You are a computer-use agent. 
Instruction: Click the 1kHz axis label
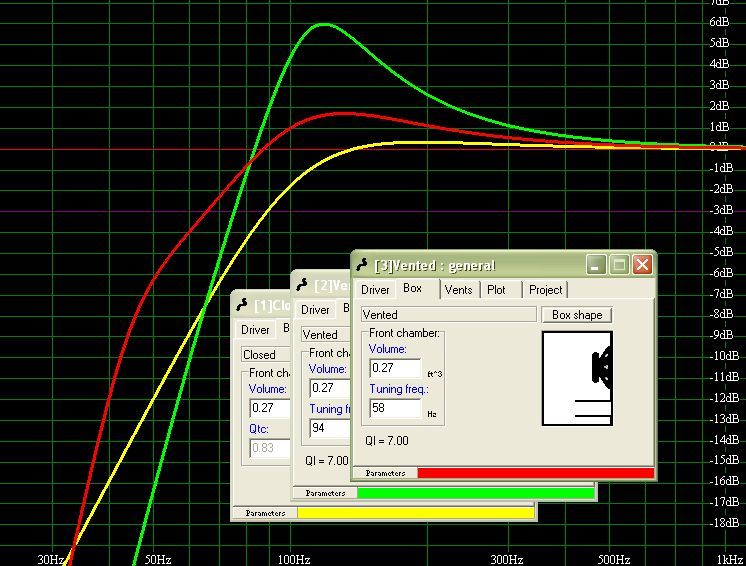pyautogui.click(x=729, y=560)
